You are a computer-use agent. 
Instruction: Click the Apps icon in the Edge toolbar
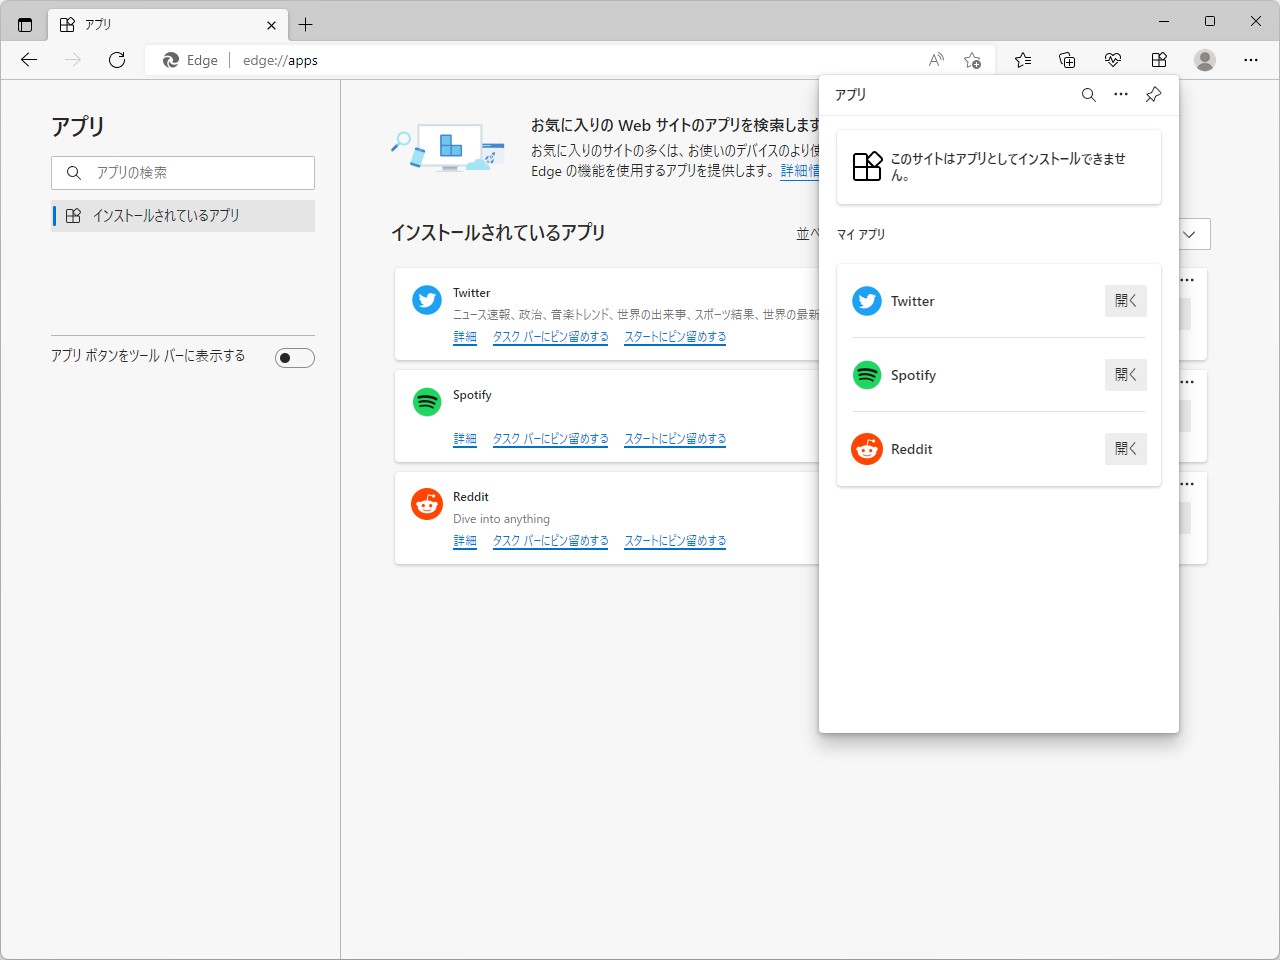point(1158,60)
